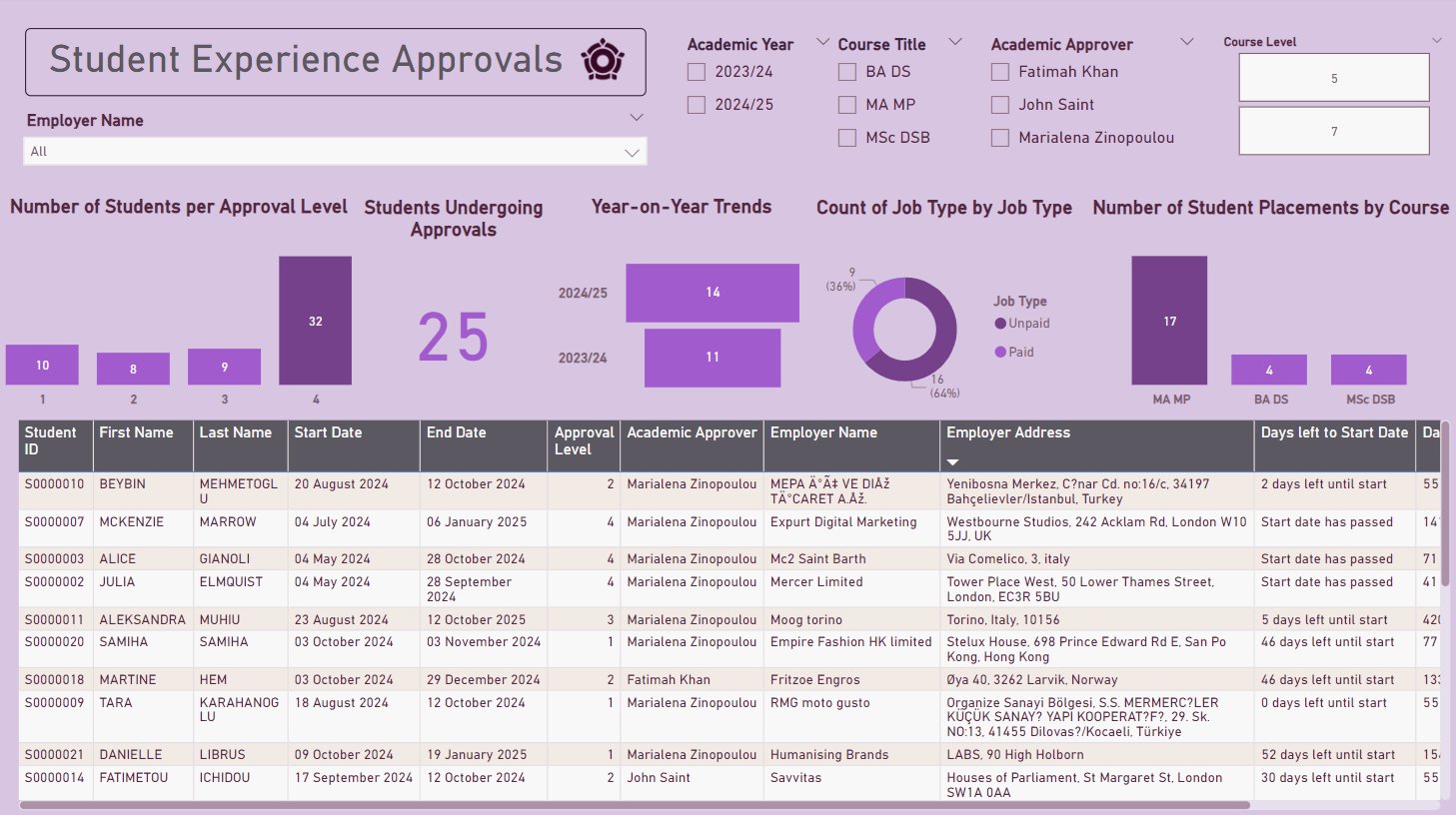Screen dimensions: 1456x840
Task: Sort by the End Date column header
Action: click(484, 446)
